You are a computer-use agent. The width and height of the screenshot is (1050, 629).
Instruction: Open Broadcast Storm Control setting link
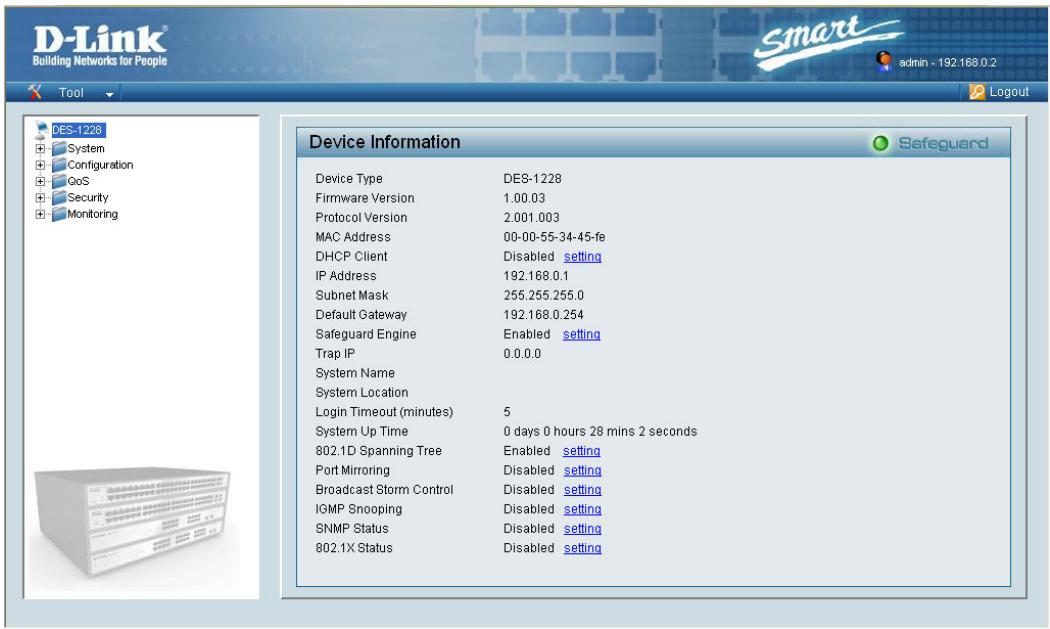coord(583,490)
